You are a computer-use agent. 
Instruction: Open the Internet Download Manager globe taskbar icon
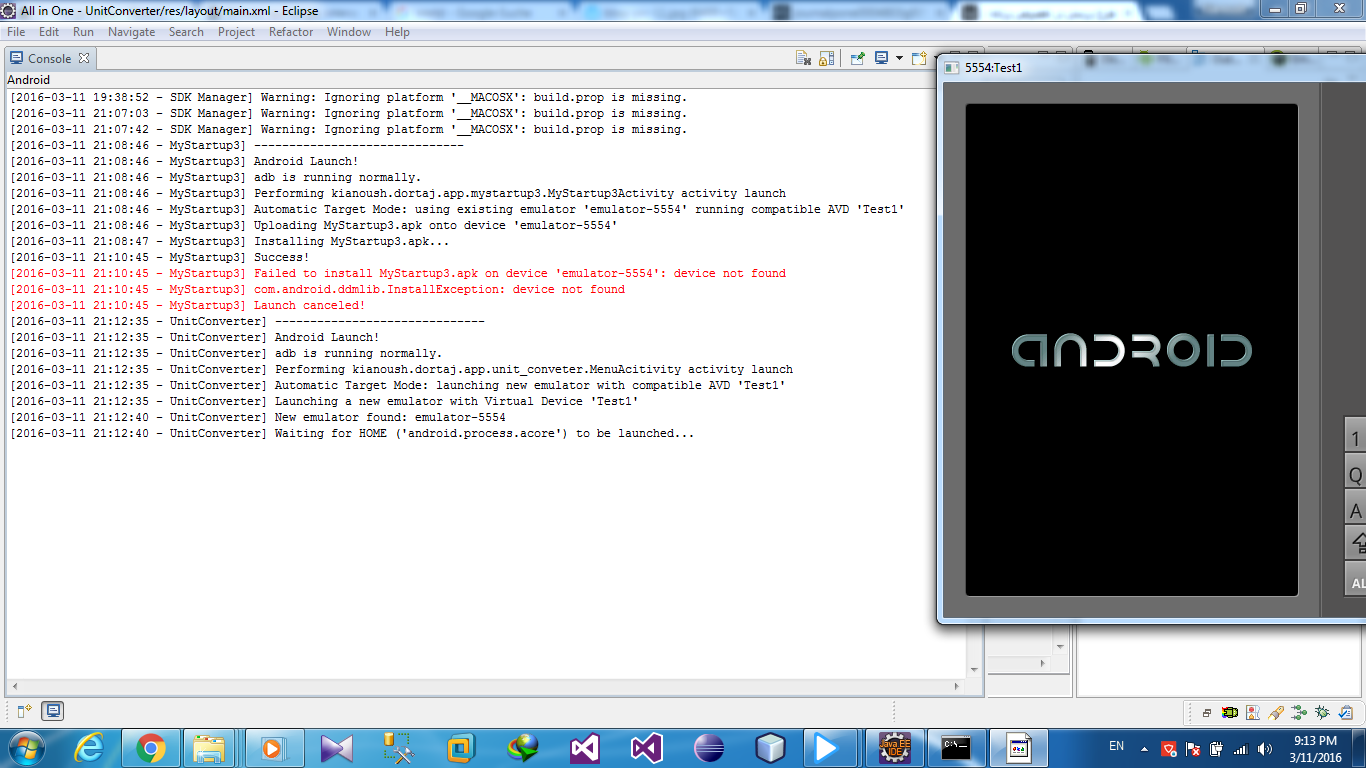[523, 748]
